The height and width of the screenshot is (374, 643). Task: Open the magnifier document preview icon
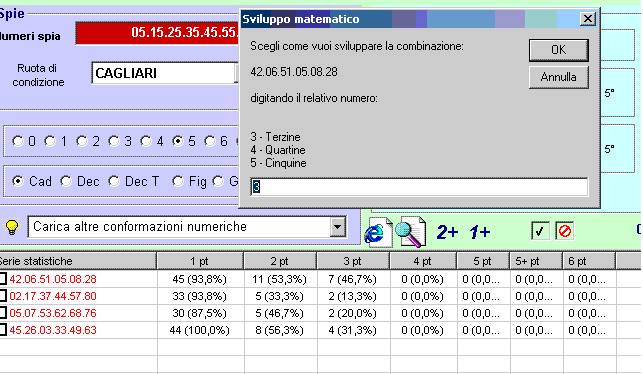[x=410, y=232]
